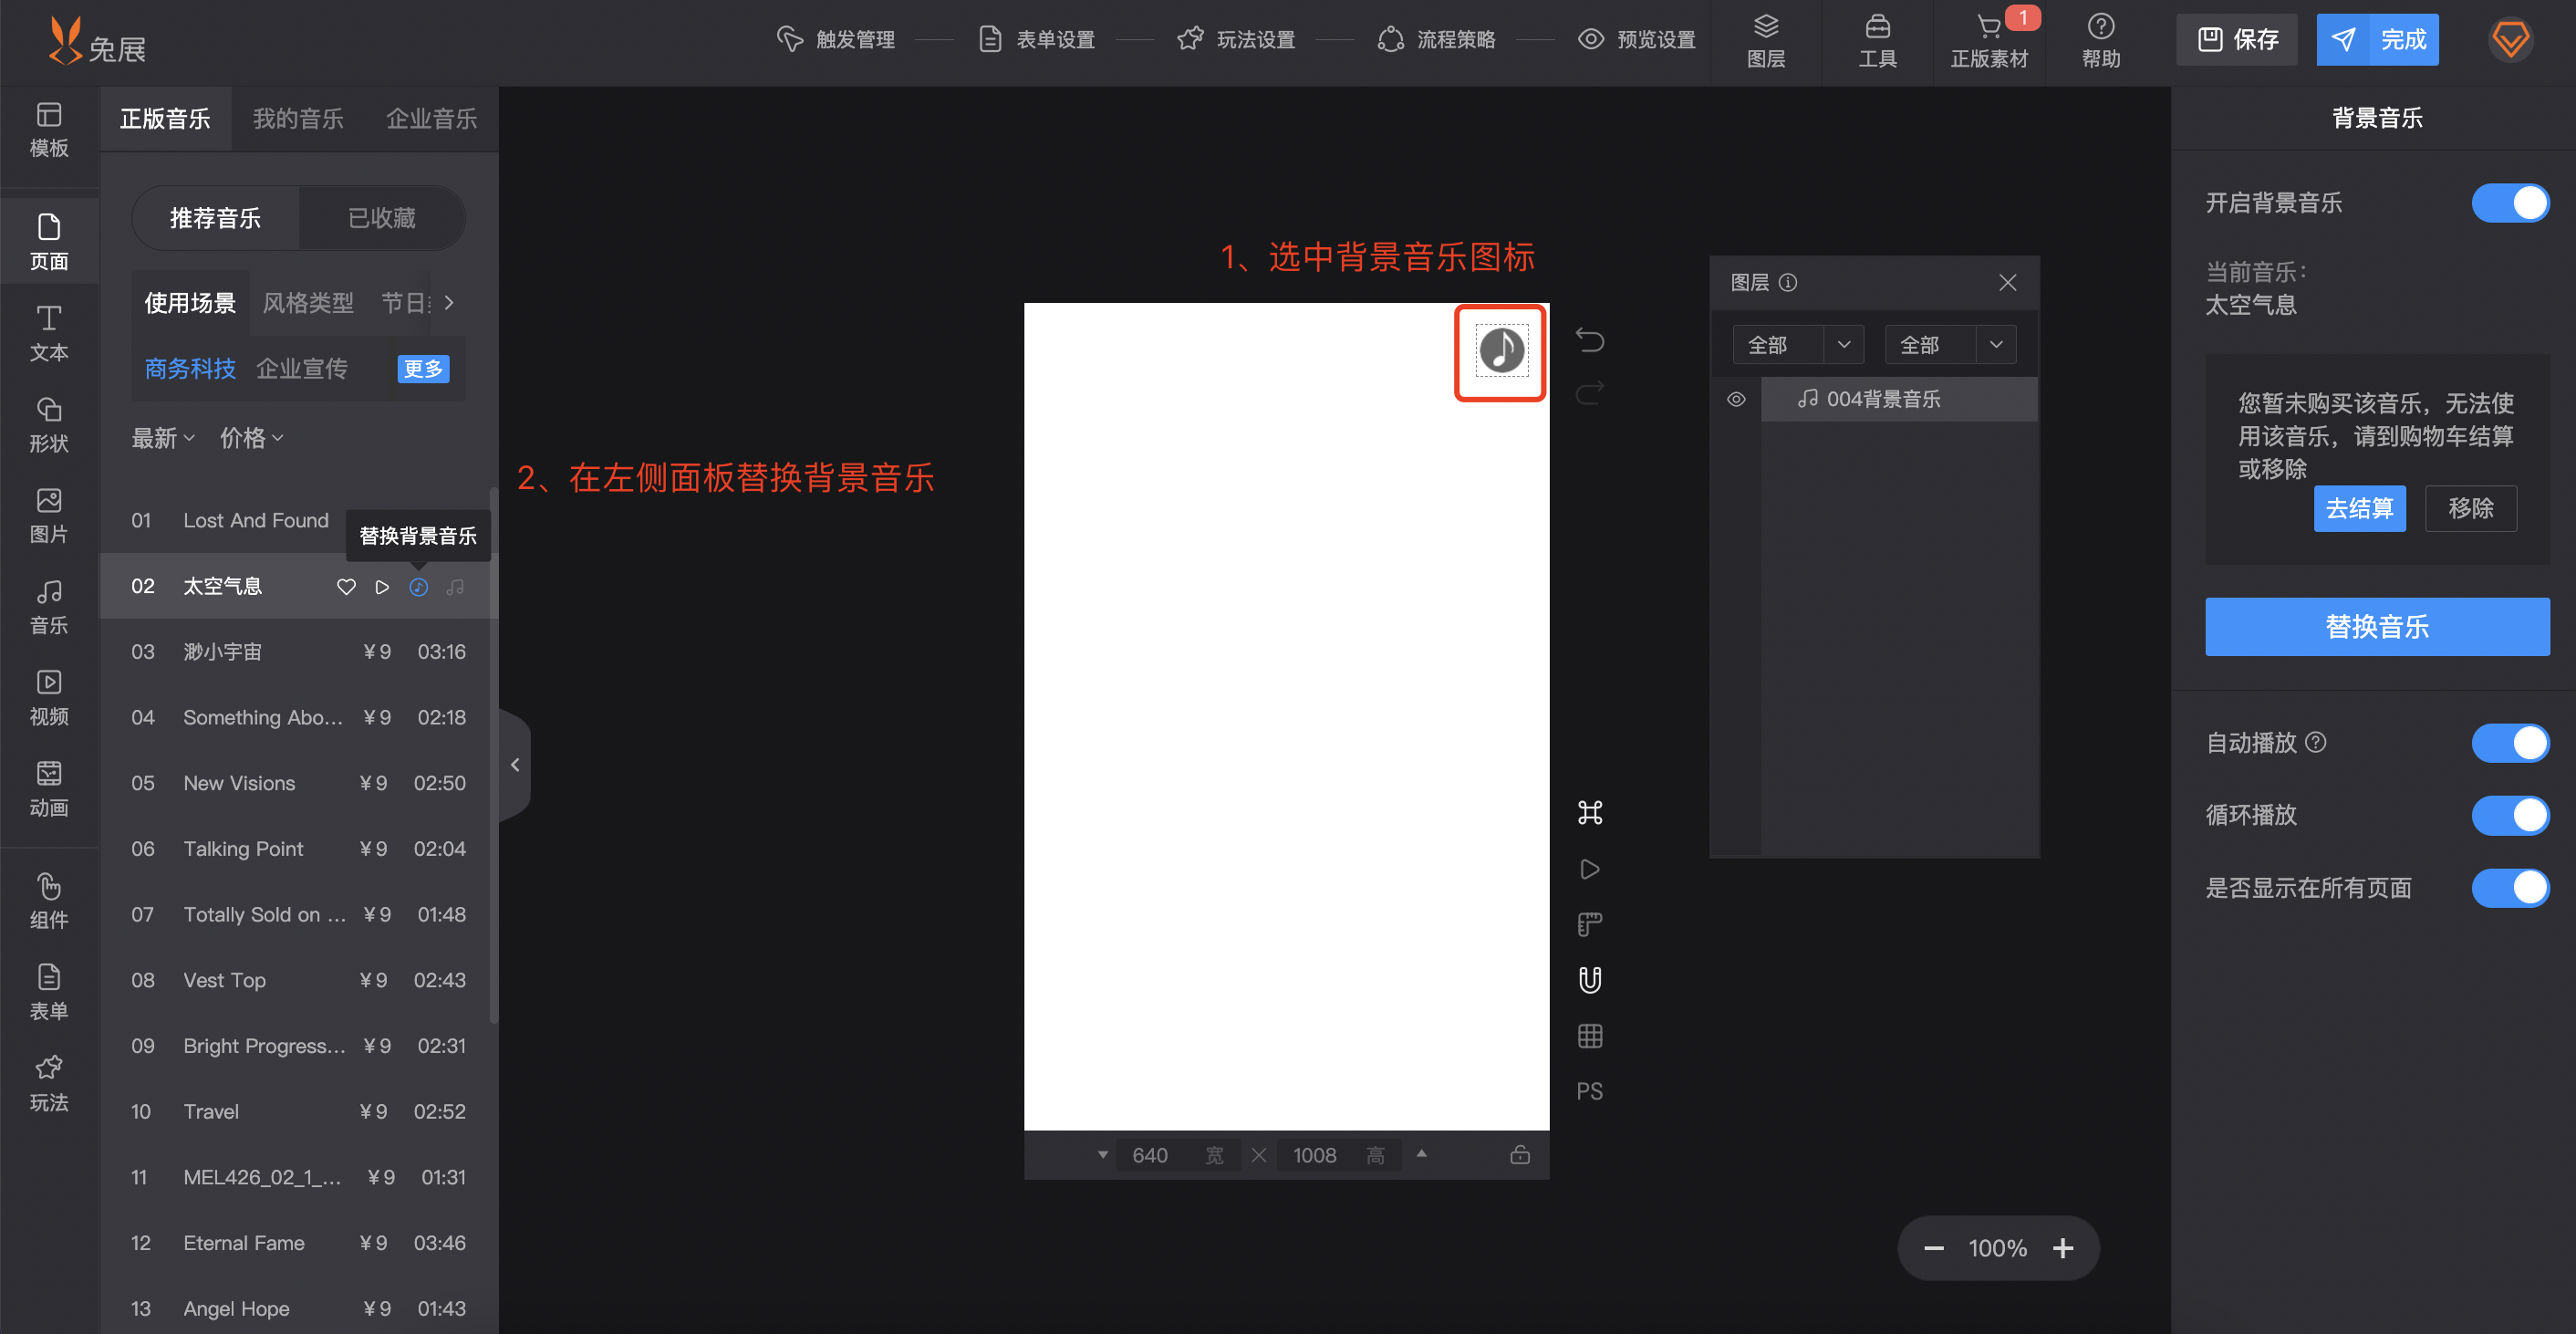Open the 预览设置 step in top bar
Screen dimensions: 2576x1334
[1636, 39]
